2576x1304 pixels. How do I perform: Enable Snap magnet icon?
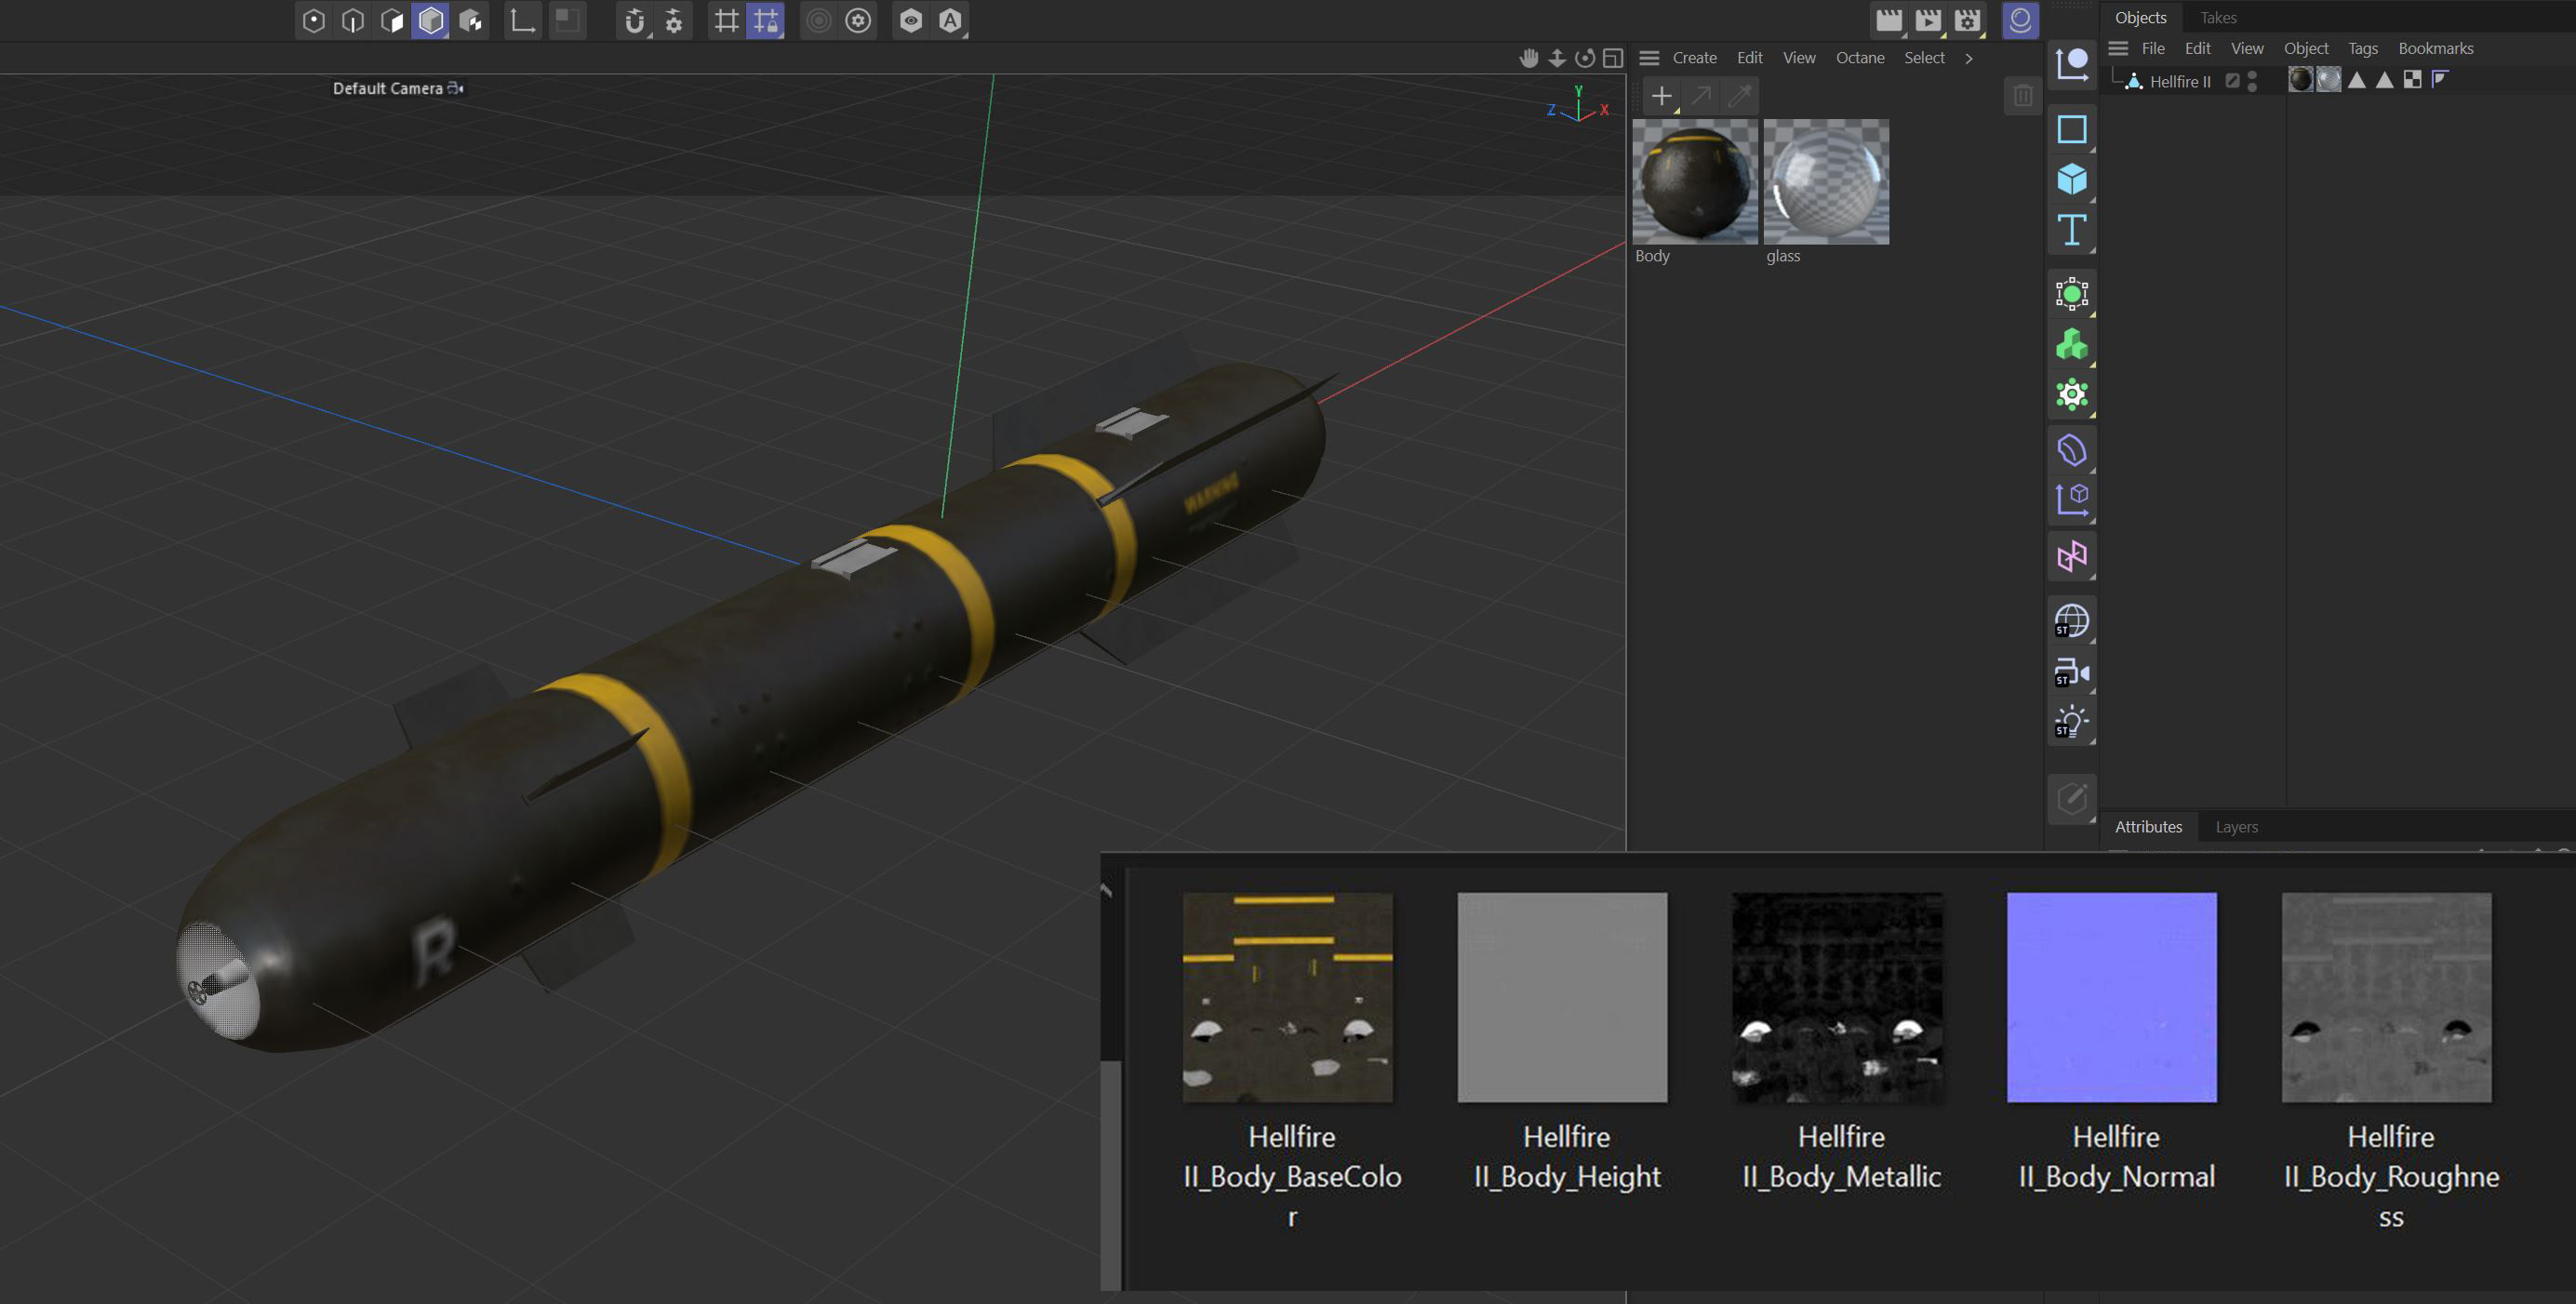pos(635,21)
